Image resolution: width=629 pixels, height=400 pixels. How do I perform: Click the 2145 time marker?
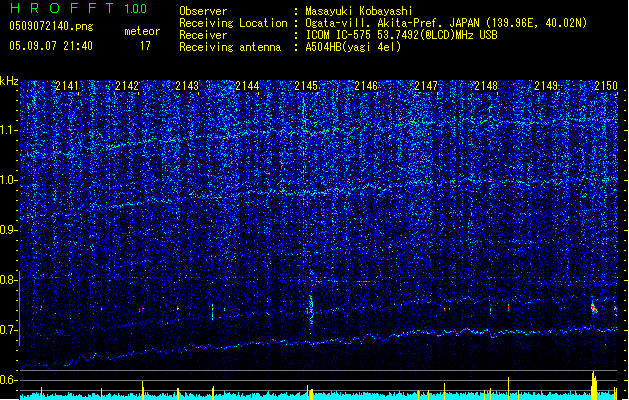(x=307, y=87)
